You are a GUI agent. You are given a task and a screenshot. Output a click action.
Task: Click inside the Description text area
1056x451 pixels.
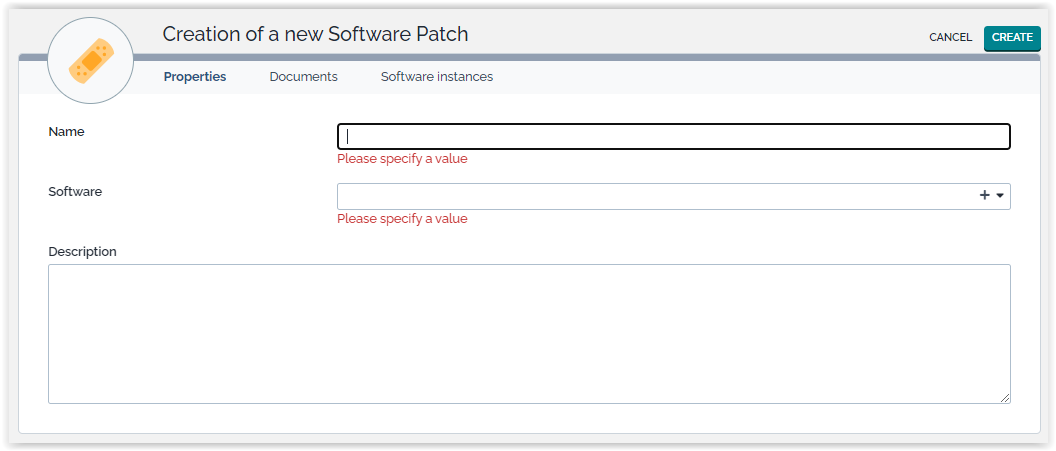[529, 334]
